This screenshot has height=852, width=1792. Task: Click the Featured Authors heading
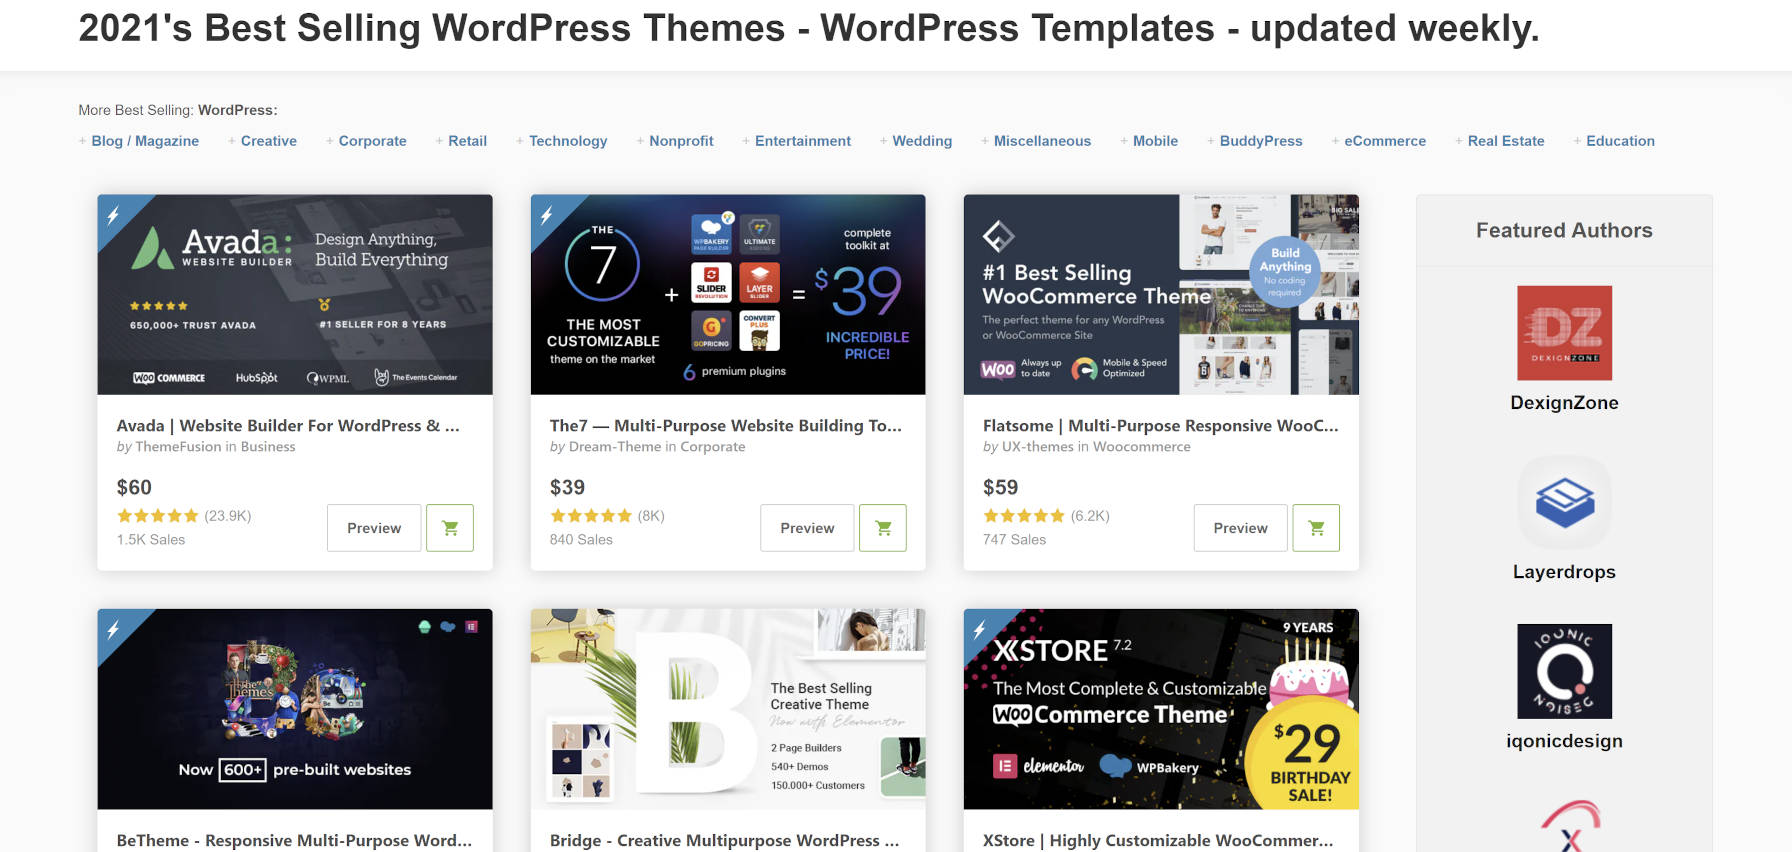[1564, 231]
